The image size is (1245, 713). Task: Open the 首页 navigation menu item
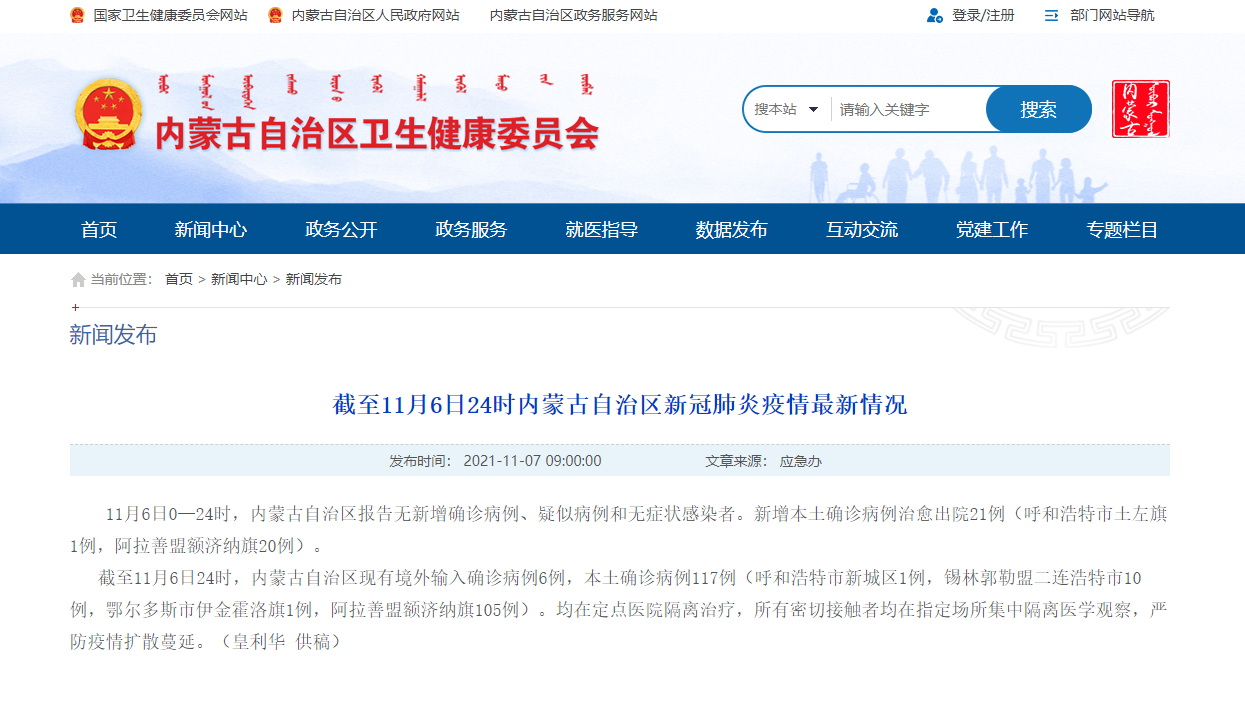click(x=99, y=229)
